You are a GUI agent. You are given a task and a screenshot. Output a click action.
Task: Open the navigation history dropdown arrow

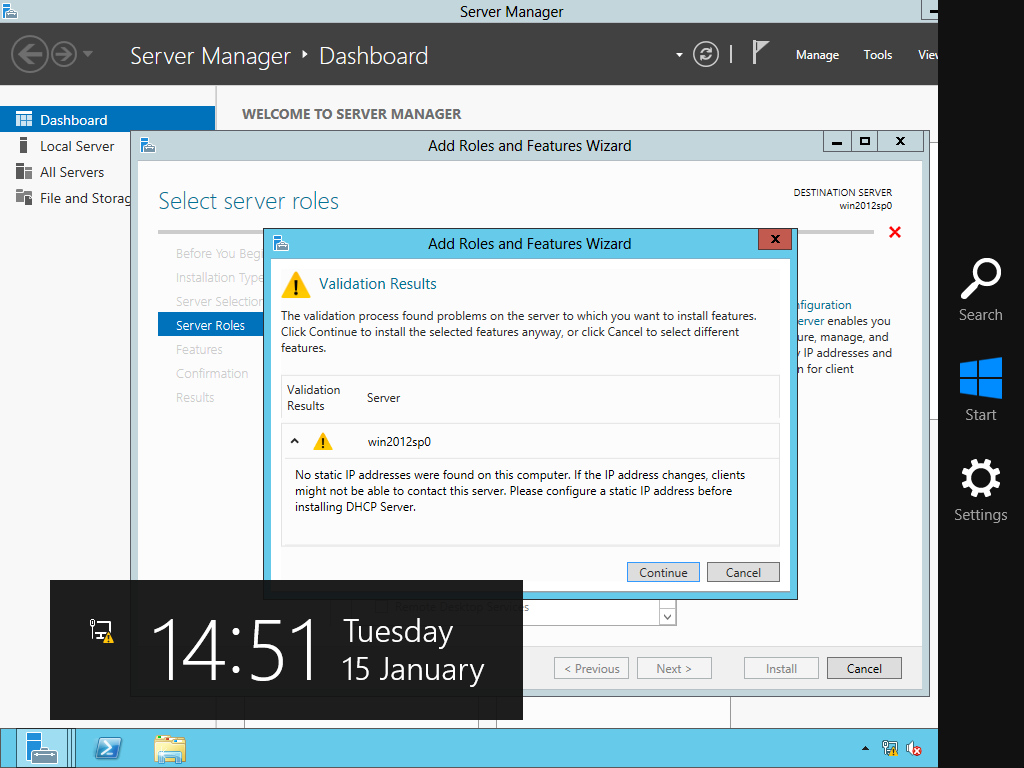coord(88,54)
